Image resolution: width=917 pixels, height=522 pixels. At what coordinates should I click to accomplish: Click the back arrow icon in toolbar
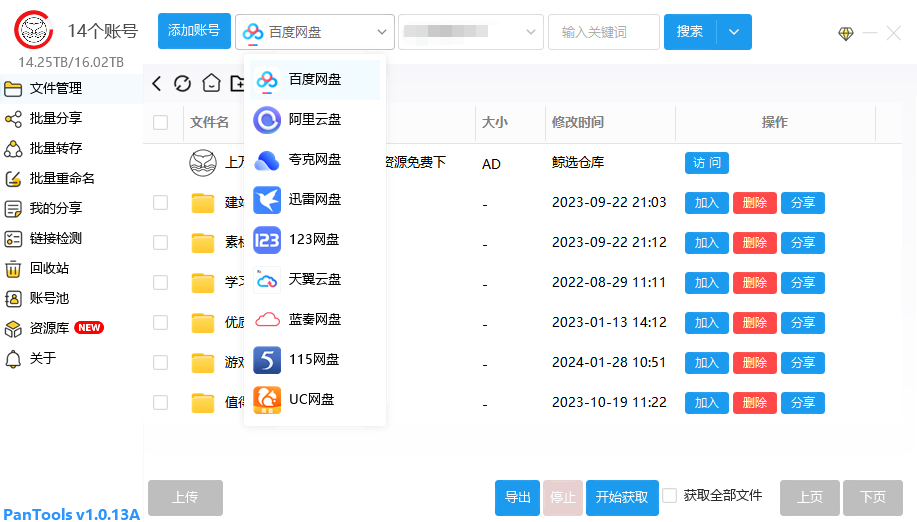coord(156,84)
